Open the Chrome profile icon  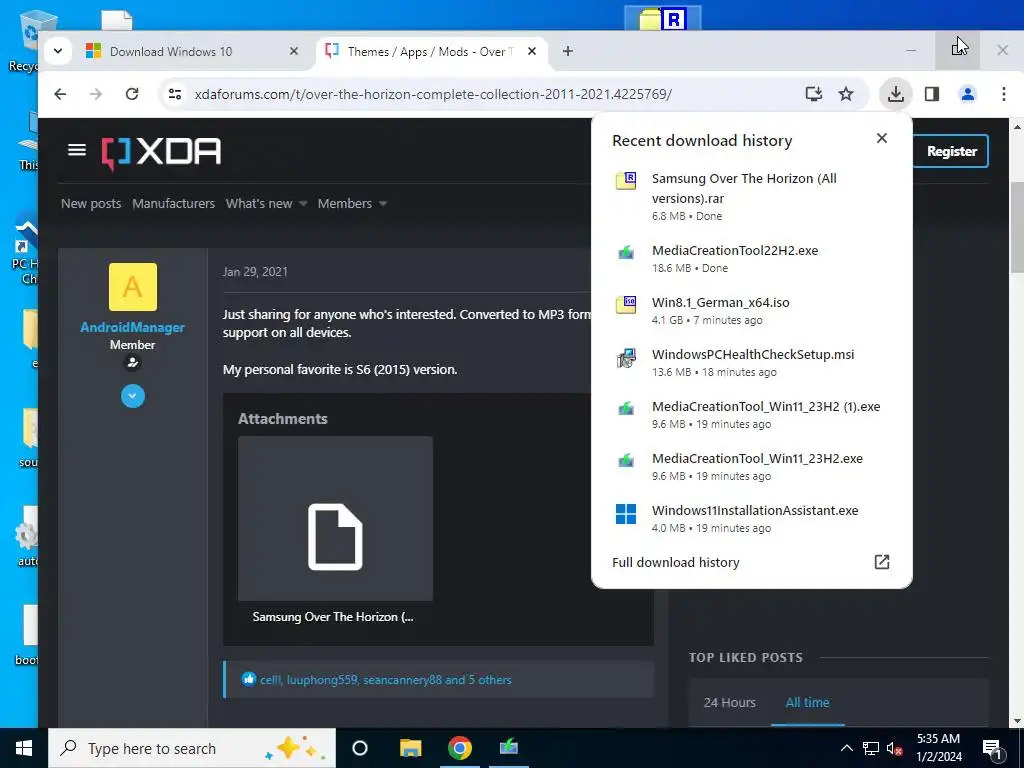(967, 94)
